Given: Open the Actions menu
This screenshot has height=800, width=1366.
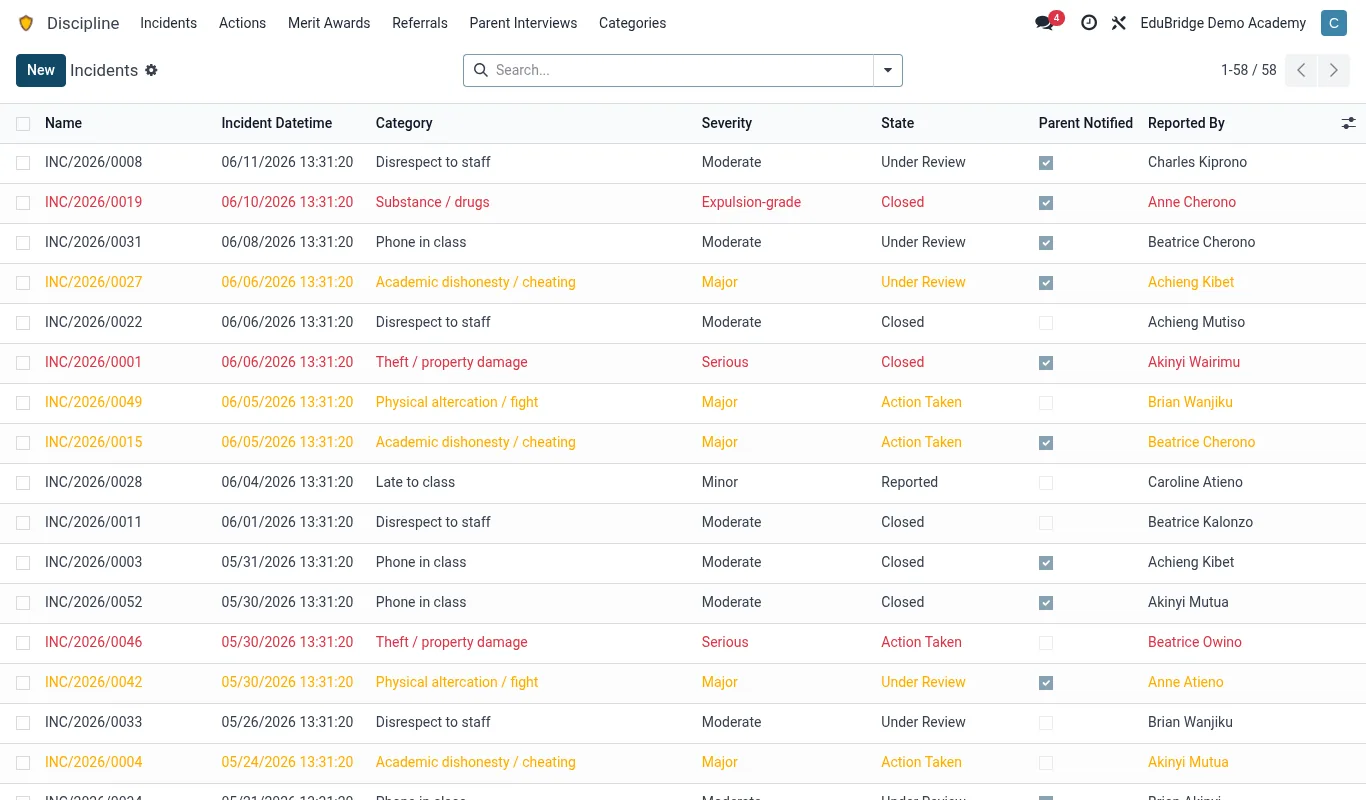Looking at the screenshot, I should pyautogui.click(x=242, y=23).
